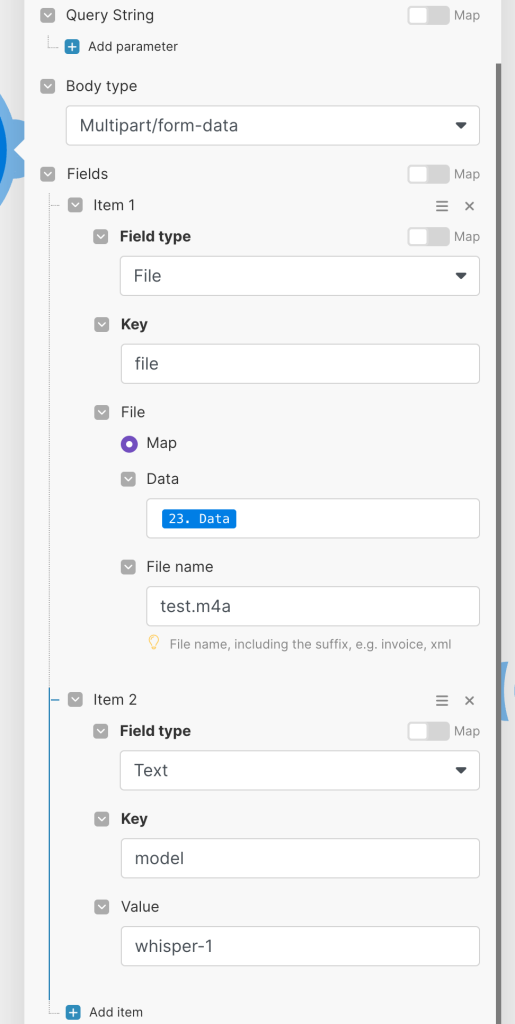Remove Item 1 with its X icon
The height and width of the screenshot is (1024, 515).
pos(469,206)
